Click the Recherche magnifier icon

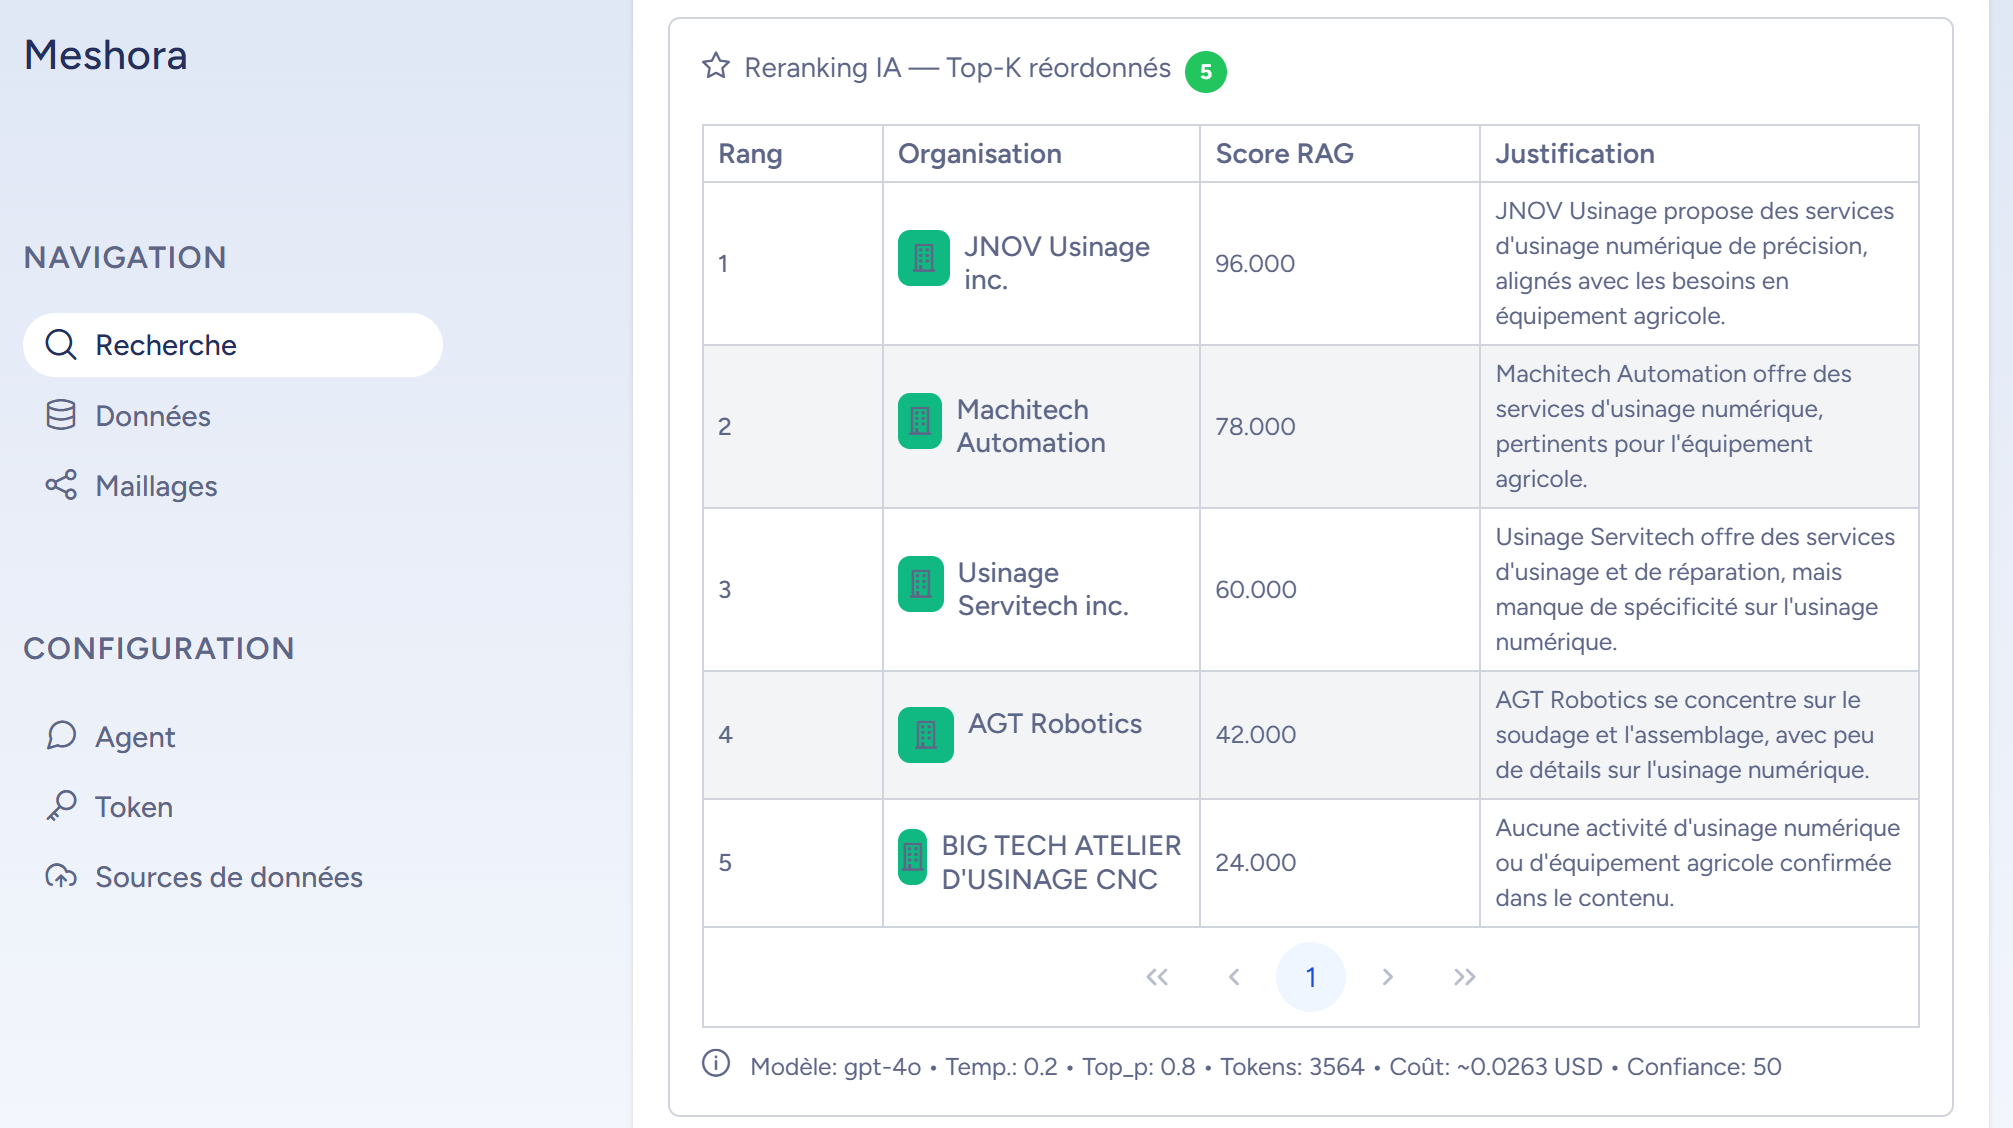[x=61, y=345]
